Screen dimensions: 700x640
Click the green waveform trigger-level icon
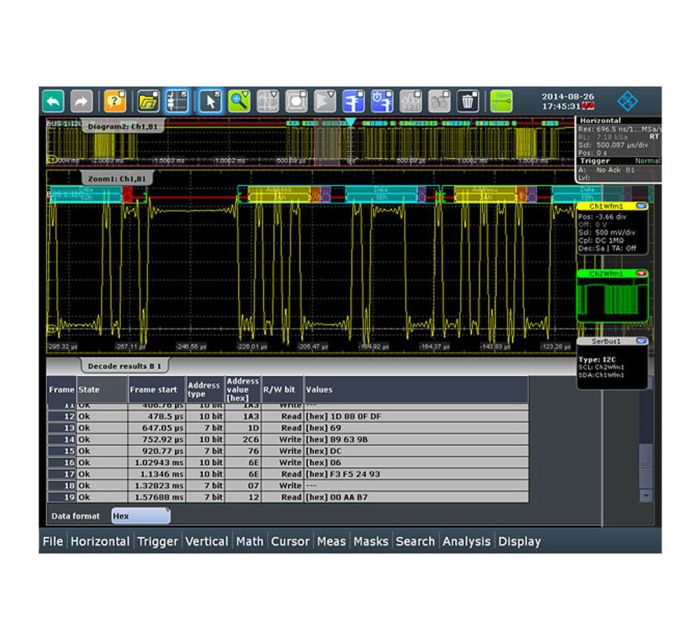tap(501, 101)
